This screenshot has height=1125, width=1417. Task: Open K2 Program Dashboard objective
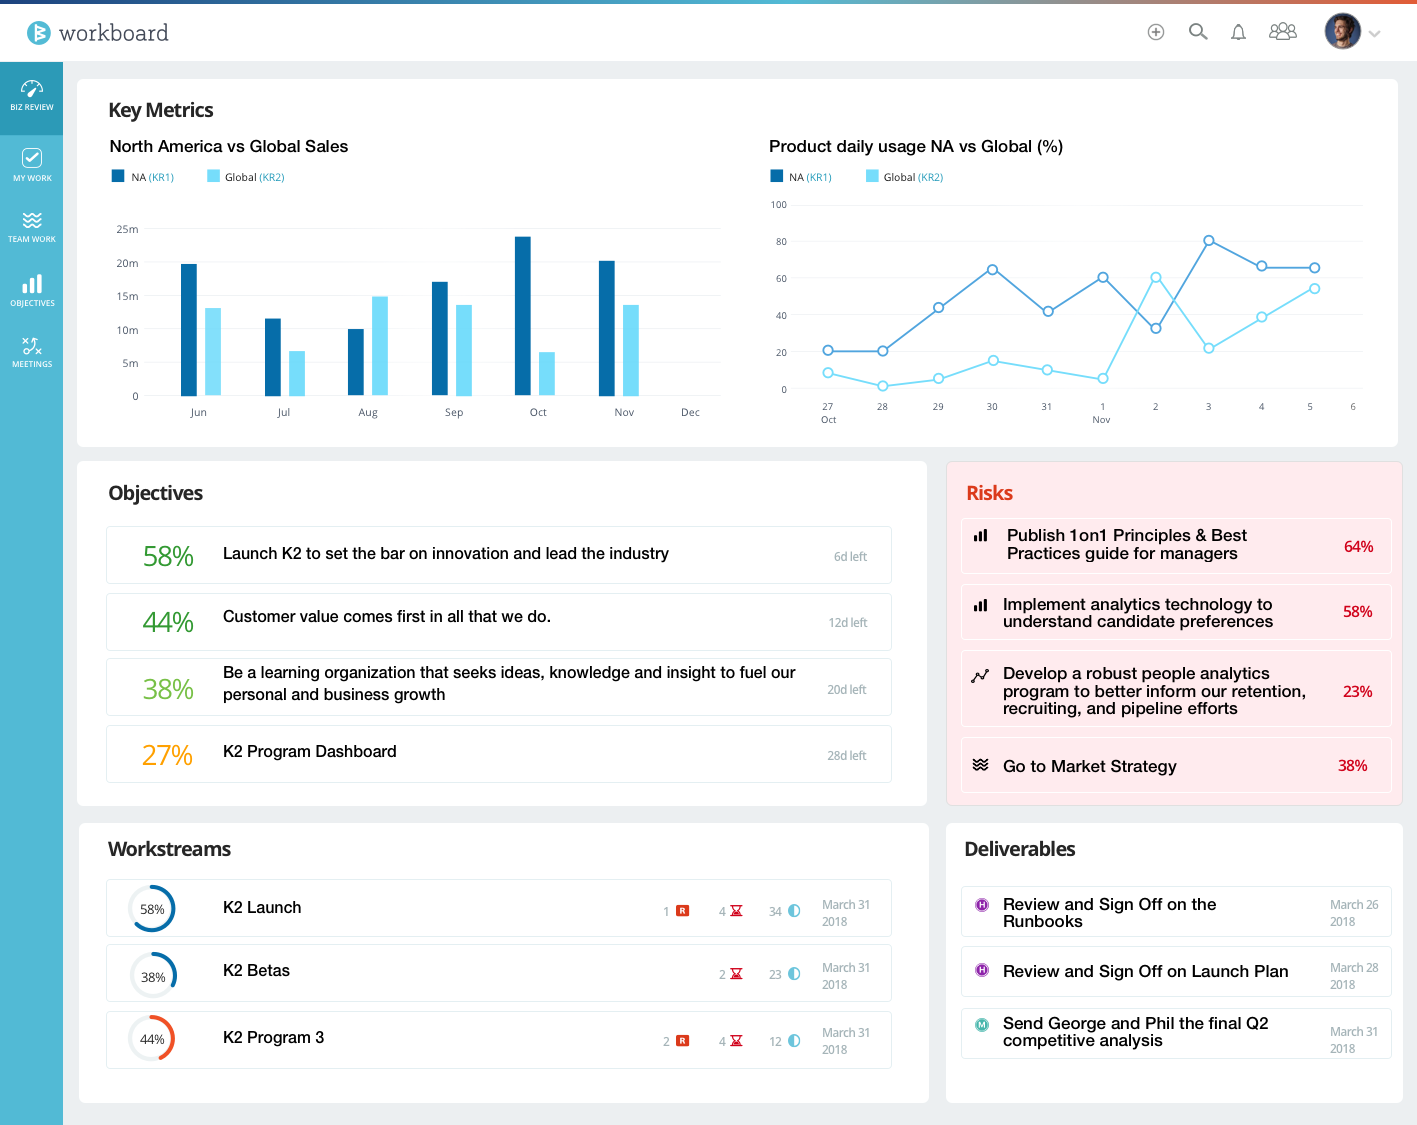pos(499,754)
